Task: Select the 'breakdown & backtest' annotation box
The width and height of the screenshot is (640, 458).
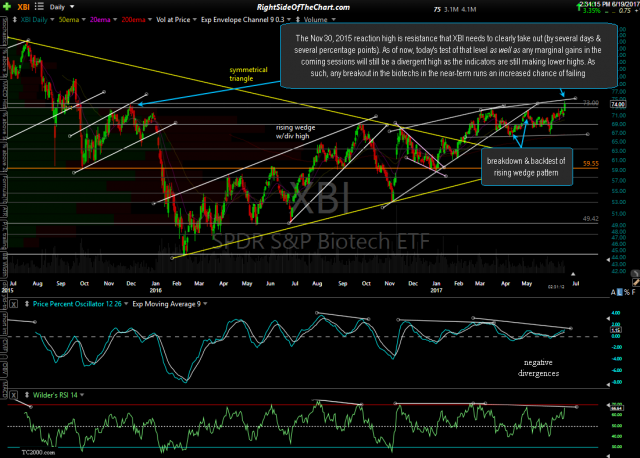Action: (528, 166)
